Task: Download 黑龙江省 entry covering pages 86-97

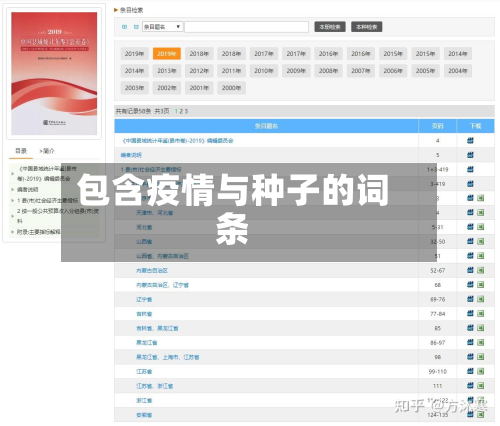Action: click(x=470, y=342)
